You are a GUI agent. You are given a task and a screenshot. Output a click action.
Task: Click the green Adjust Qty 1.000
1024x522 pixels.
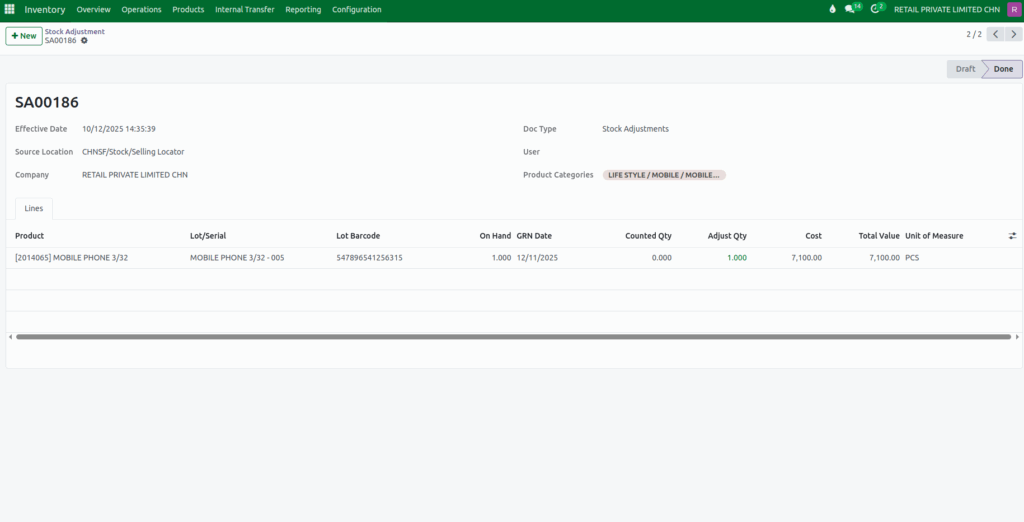click(737, 258)
